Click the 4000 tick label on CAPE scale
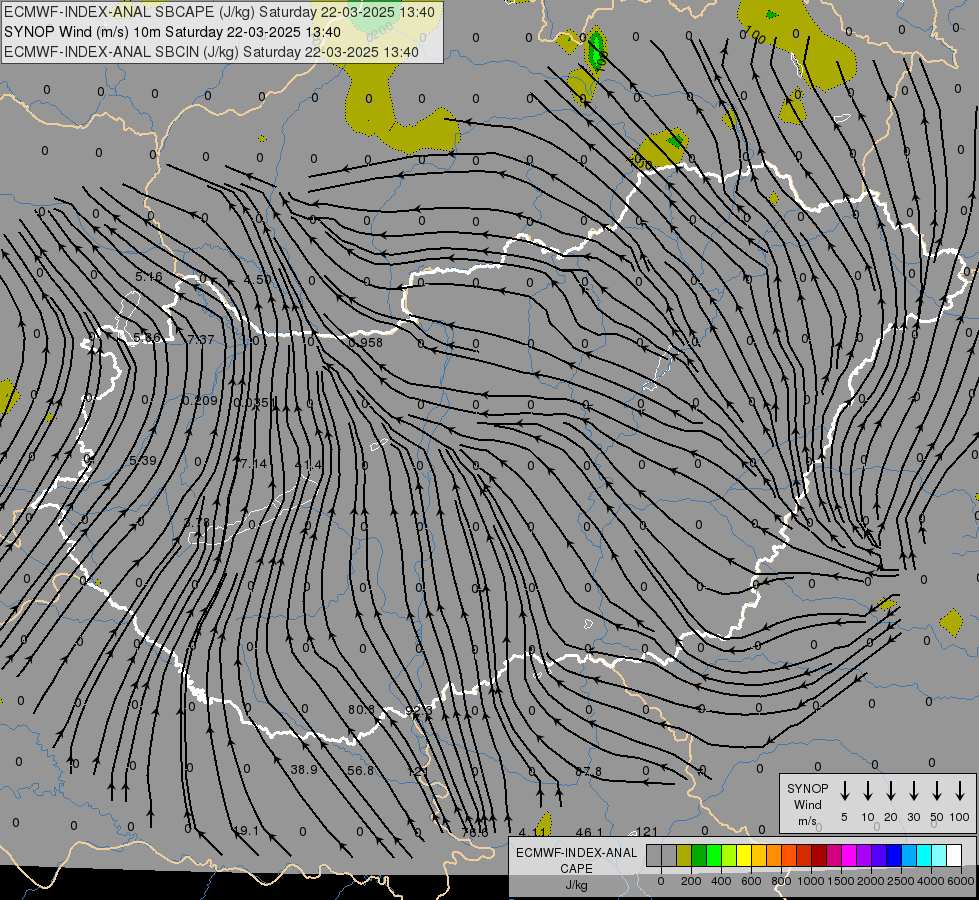Viewport: 979px width, 900px height. [931, 881]
